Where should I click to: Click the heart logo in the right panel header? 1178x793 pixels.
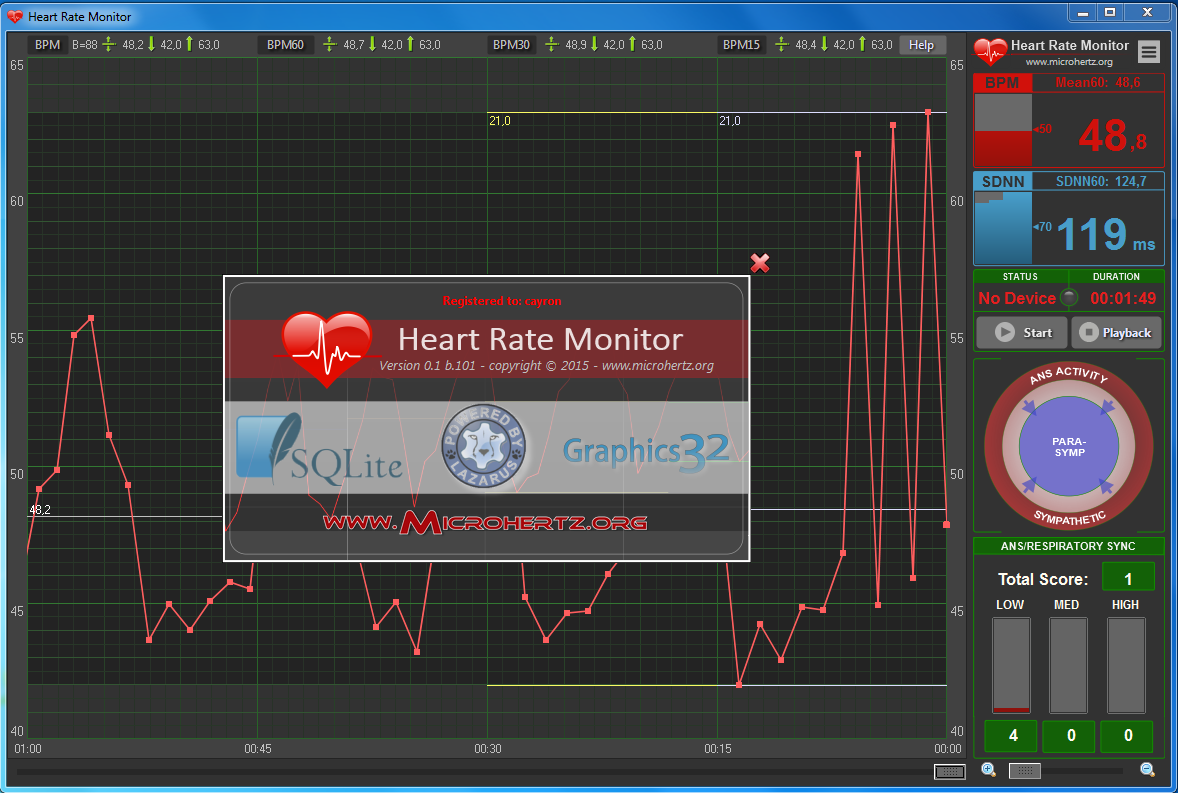coord(990,51)
